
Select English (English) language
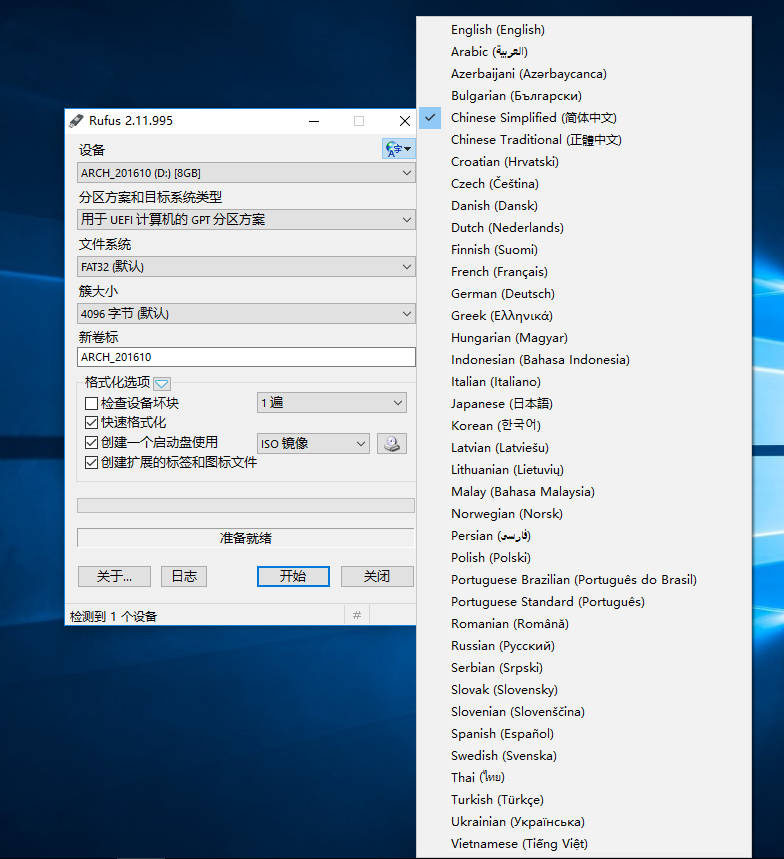[584, 30]
